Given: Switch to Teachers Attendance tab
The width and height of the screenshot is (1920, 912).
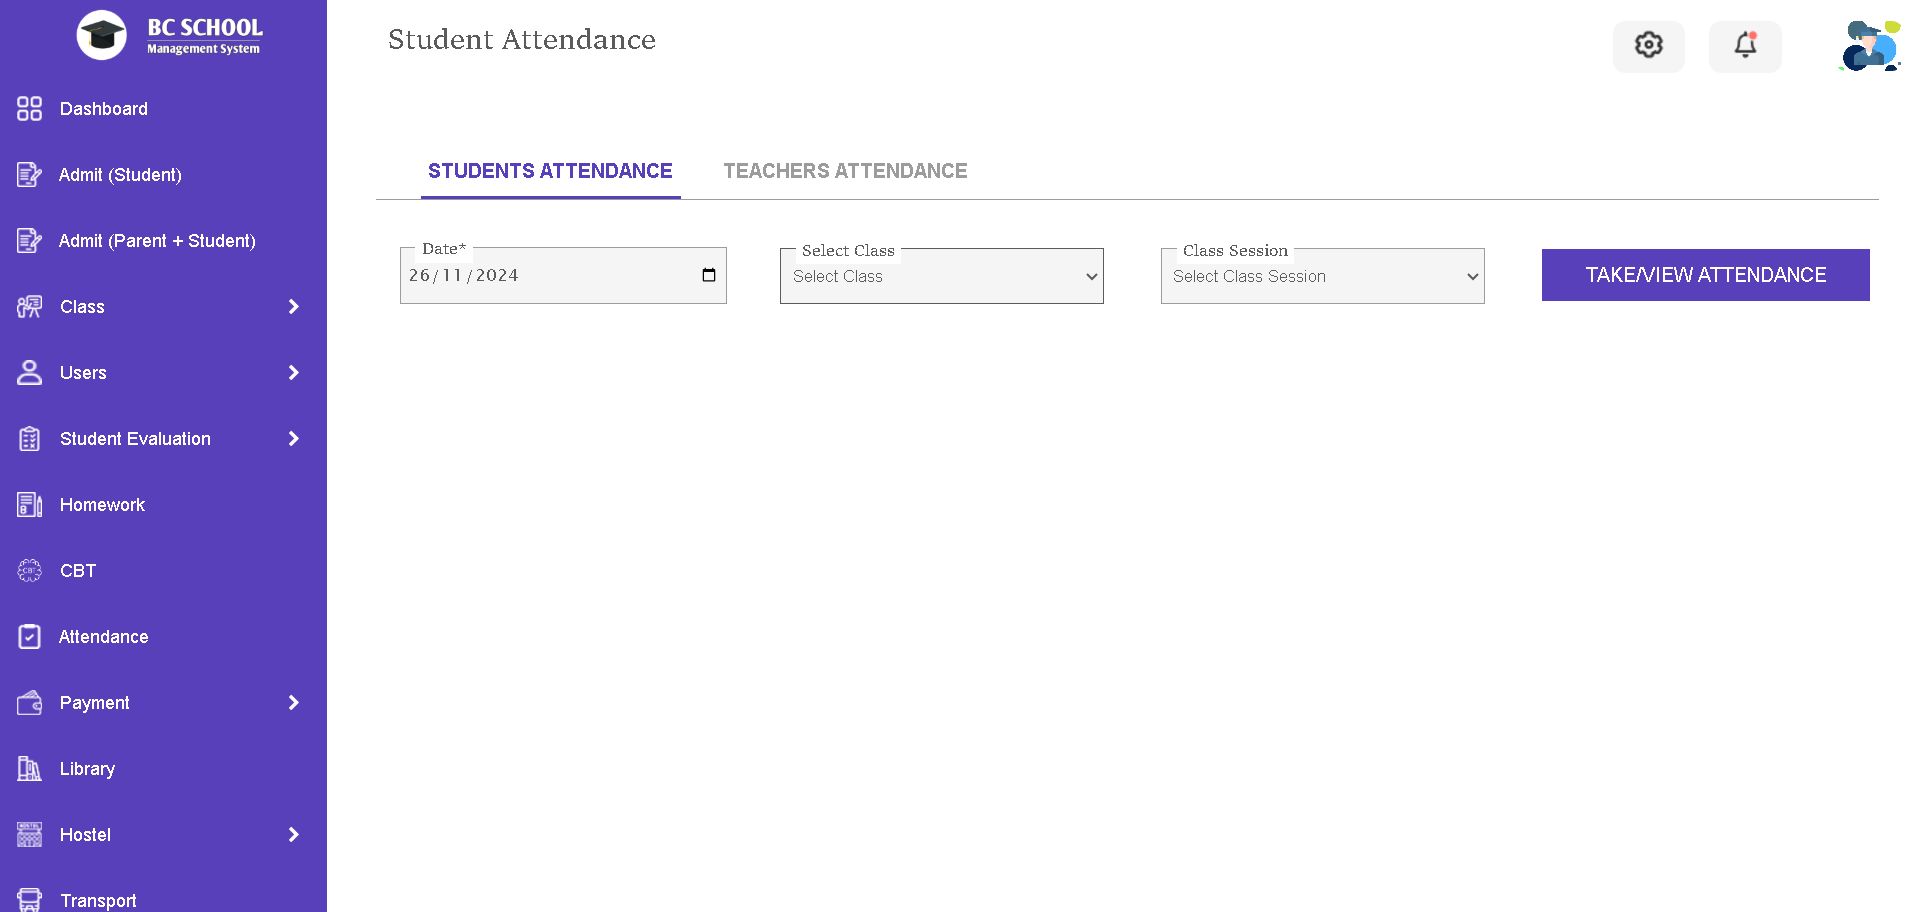Looking at the screenshot, I should point(845,171).
